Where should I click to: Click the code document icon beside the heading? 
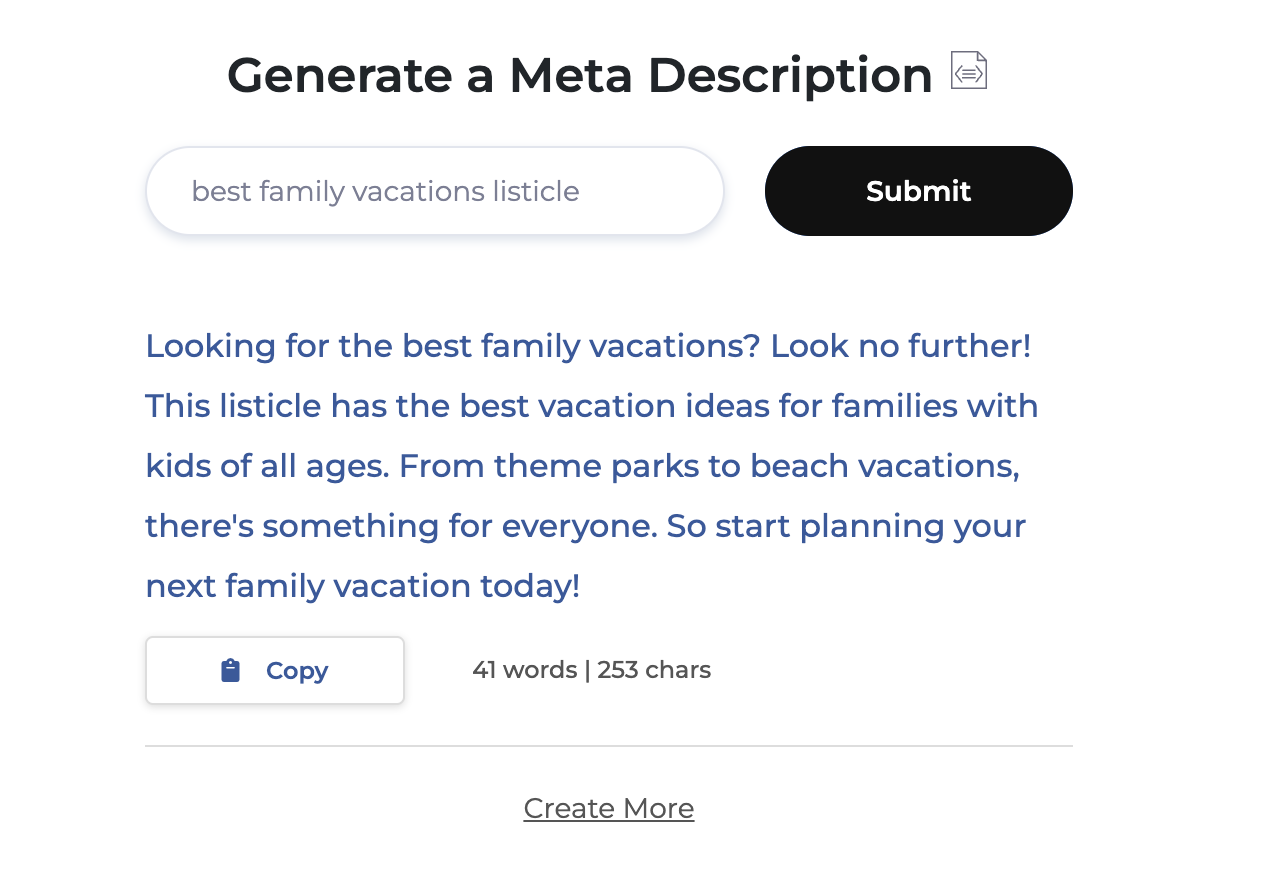pos(968,71)
